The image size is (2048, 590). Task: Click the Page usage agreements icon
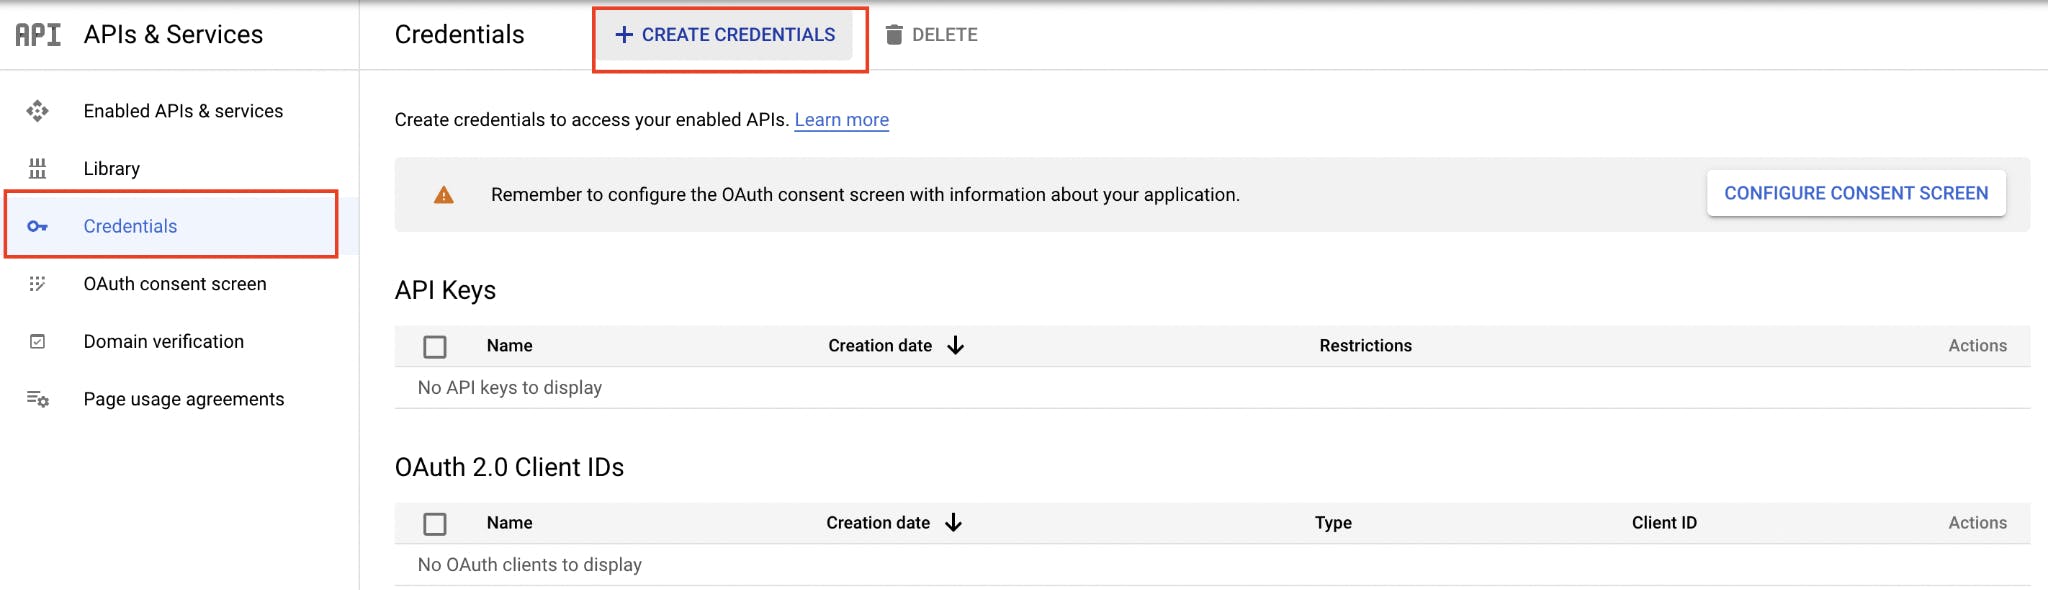(37, 399)
